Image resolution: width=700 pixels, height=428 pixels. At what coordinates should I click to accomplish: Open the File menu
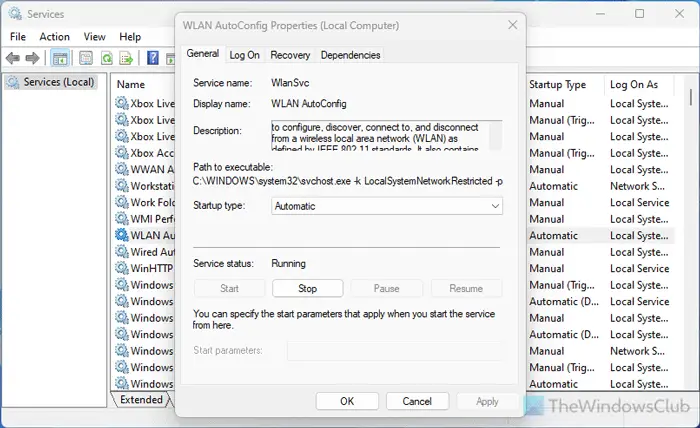(18, 37)
